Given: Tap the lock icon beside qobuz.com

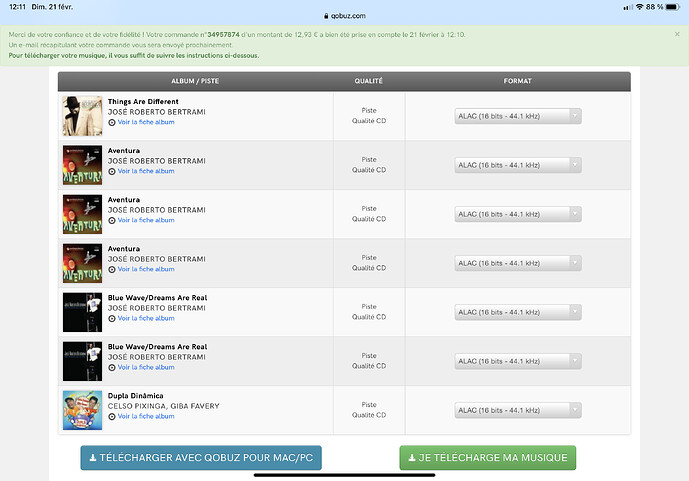Looking at the screenshot, I should click(326, 16).
